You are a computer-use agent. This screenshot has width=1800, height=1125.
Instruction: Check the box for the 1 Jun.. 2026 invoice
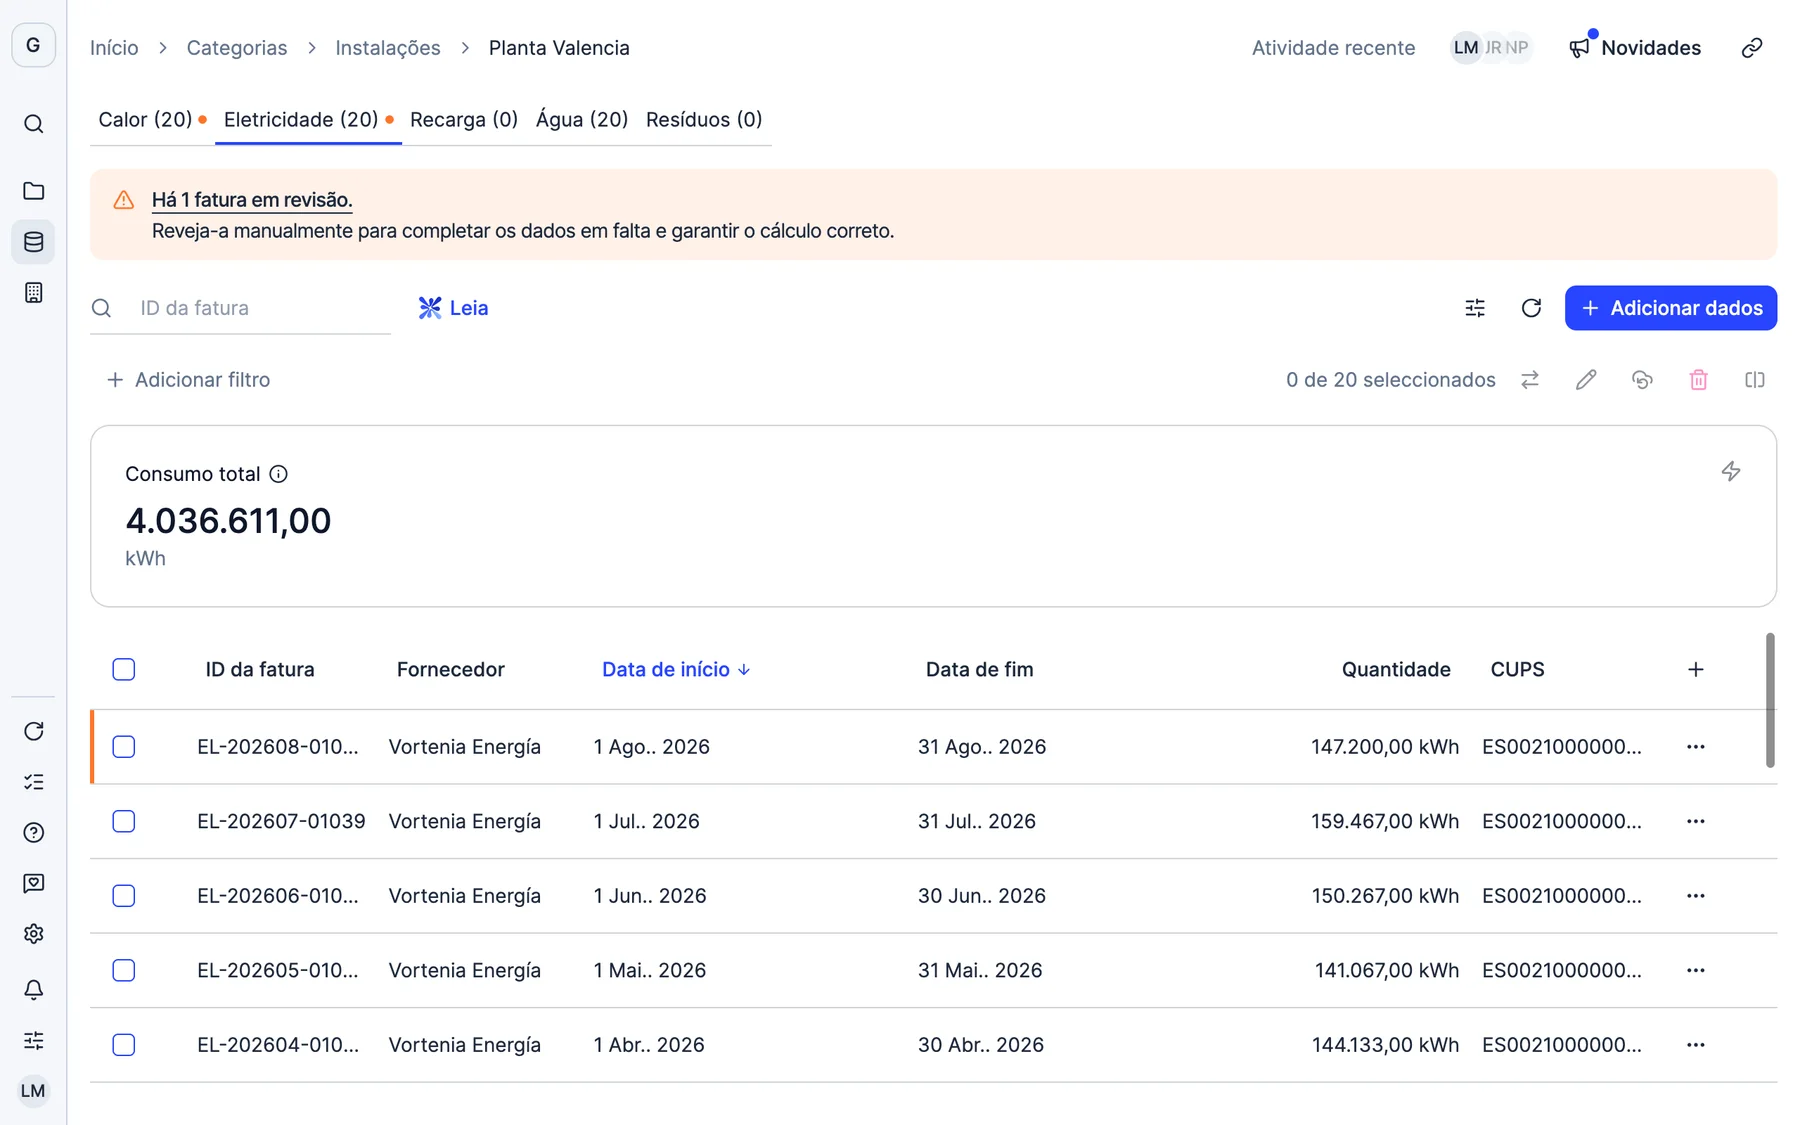click(x=124, y=896)
